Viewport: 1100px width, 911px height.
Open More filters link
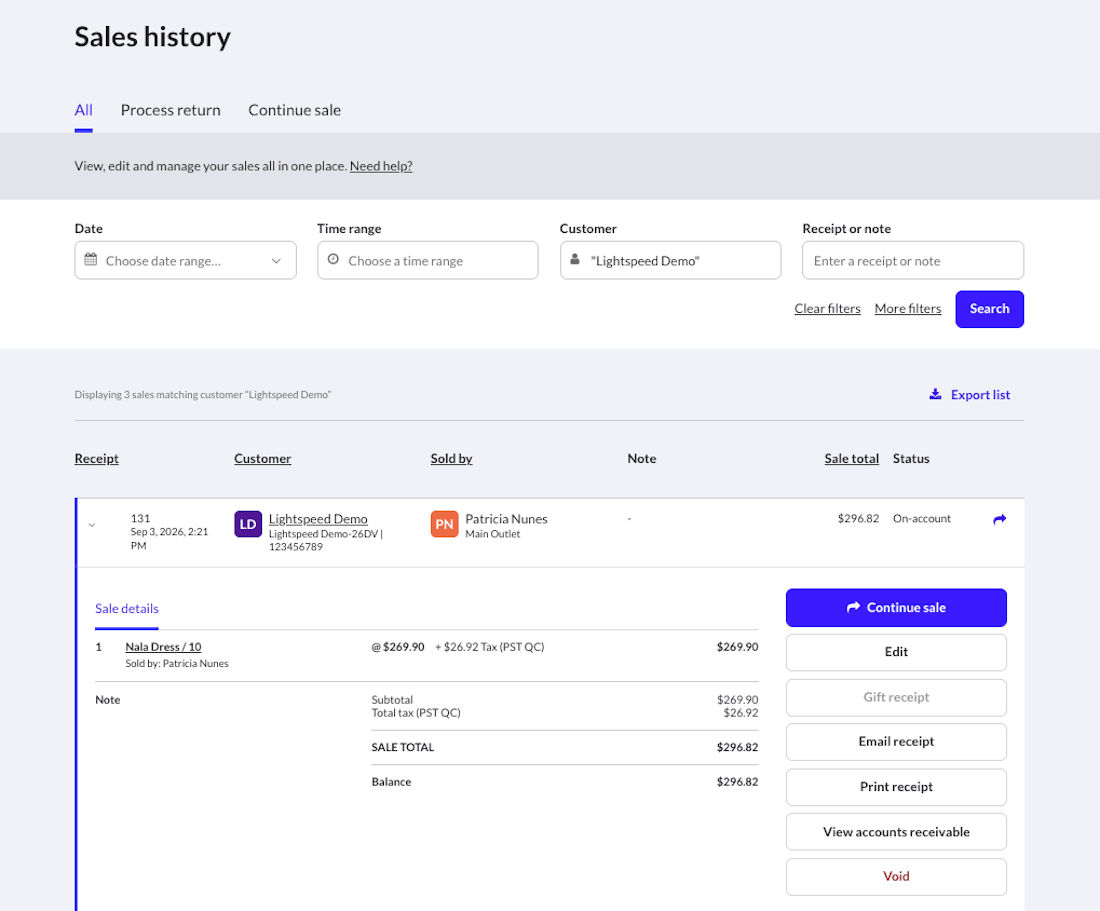pyautogui.click(x=908, y=309)
